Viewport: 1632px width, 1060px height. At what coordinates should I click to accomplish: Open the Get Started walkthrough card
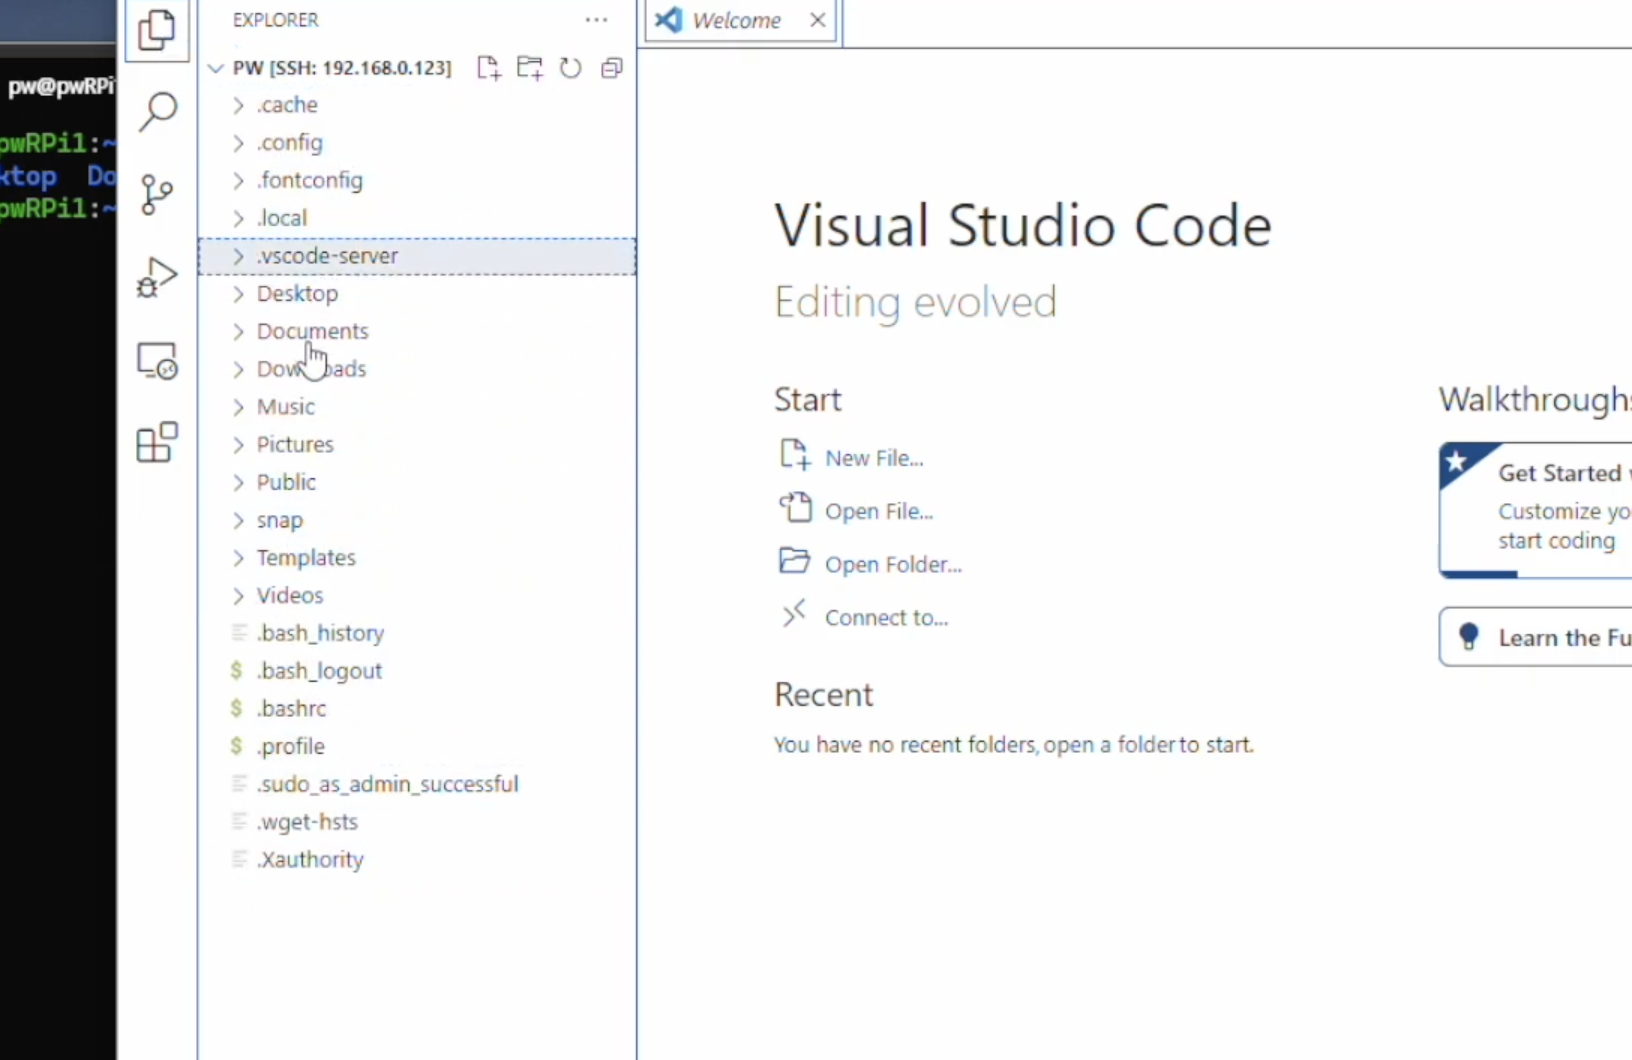click(1536, 510)
